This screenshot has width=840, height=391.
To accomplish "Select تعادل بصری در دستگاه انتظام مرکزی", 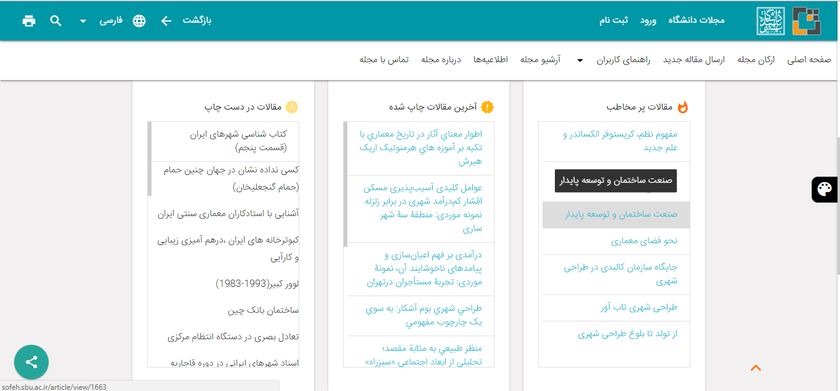I will pyautogui.click(x=233, y=337).
